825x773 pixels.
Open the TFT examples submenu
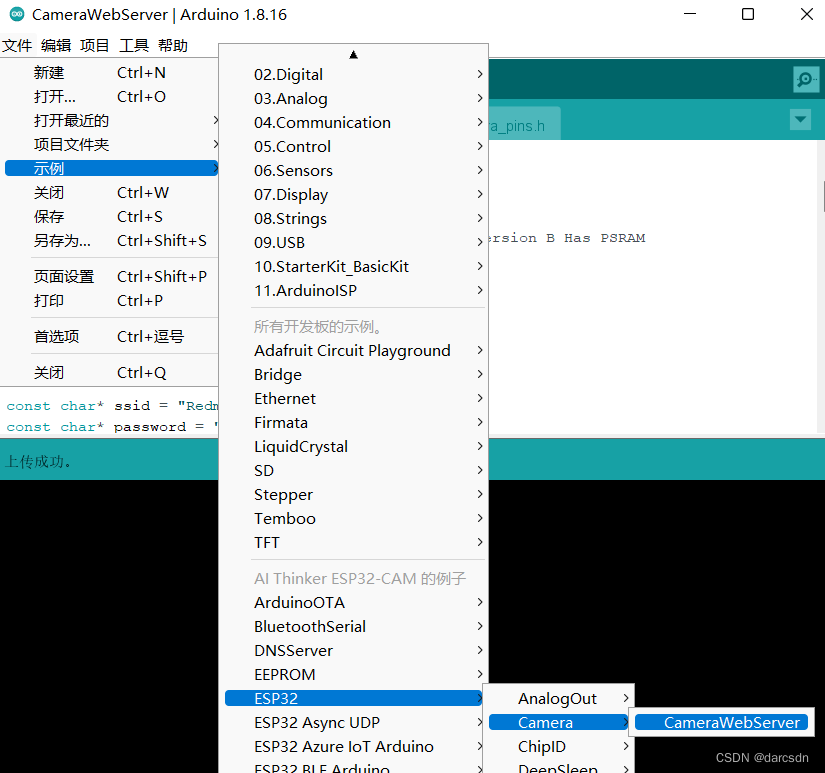pyautogui.click(x=354, y=543)
